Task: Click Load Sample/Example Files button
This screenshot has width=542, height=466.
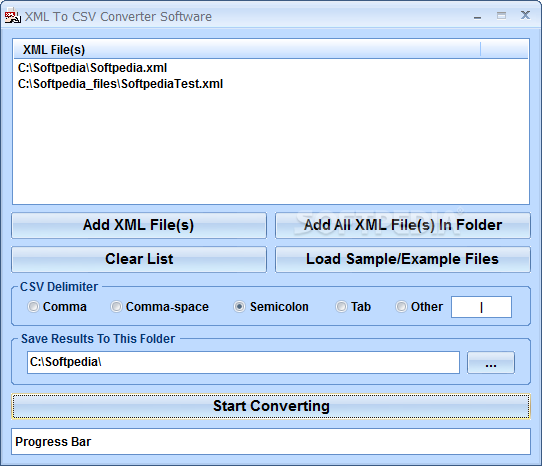Action: [x=403, y=259]
